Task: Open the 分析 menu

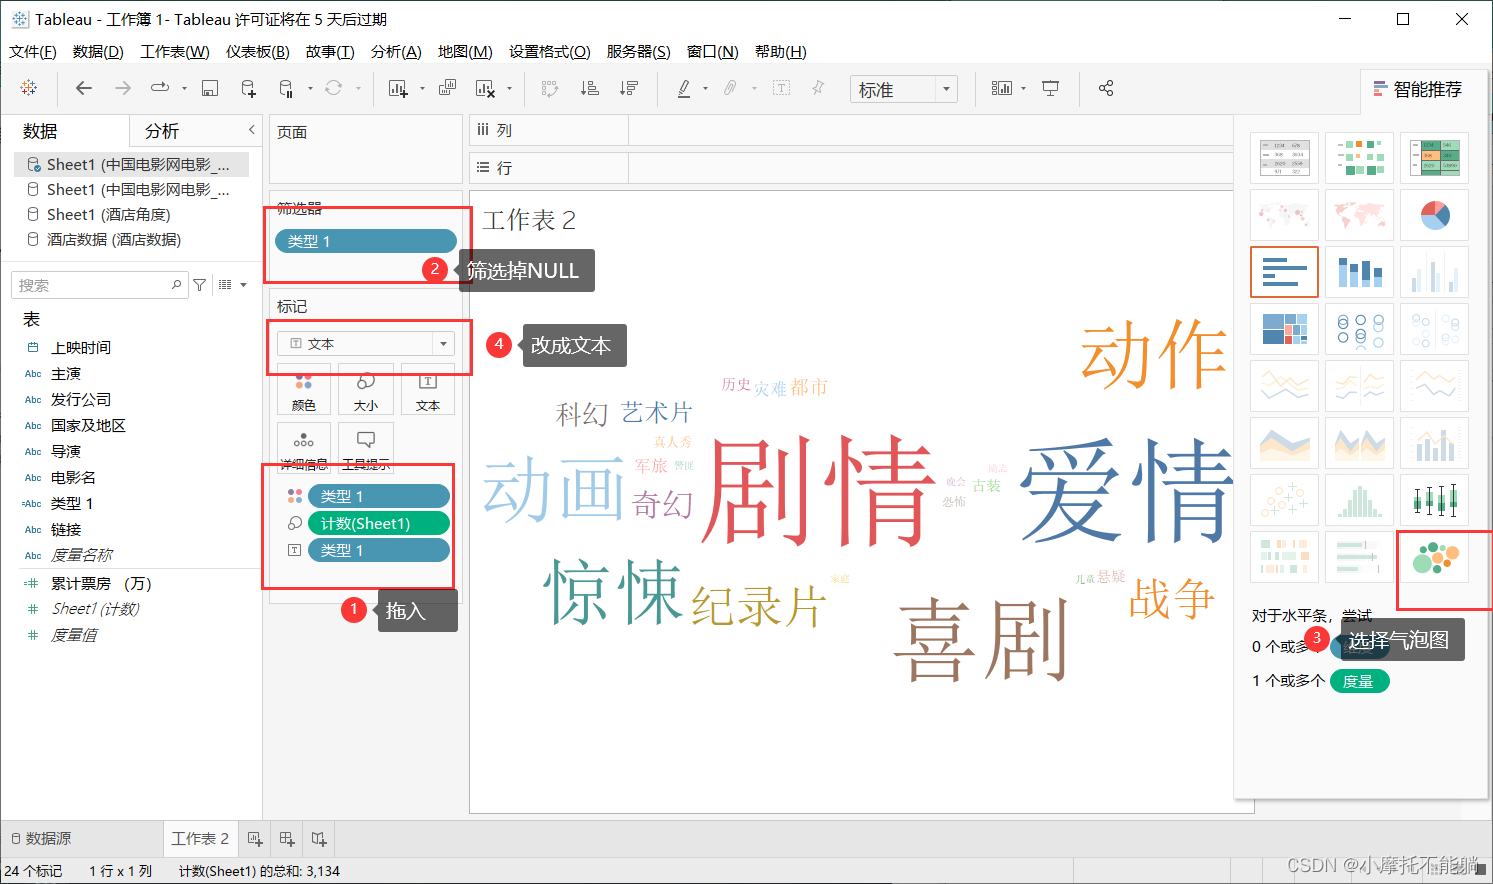Action: (396, 51)
